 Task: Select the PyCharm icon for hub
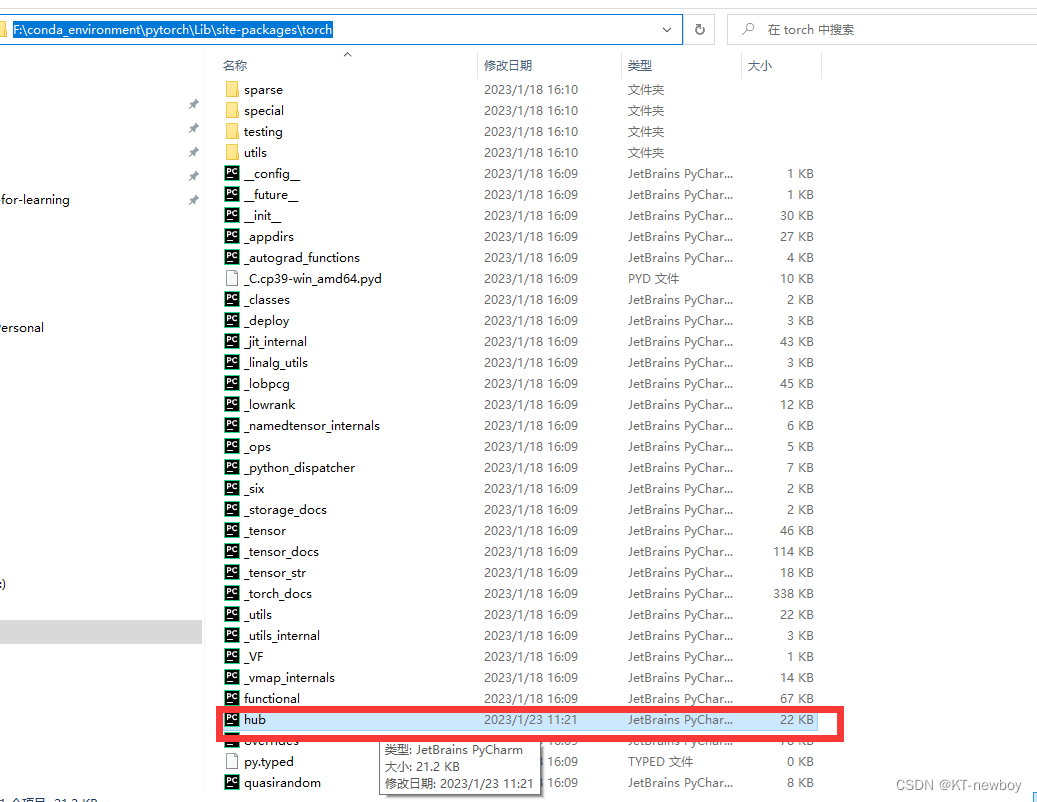(232, 719)
